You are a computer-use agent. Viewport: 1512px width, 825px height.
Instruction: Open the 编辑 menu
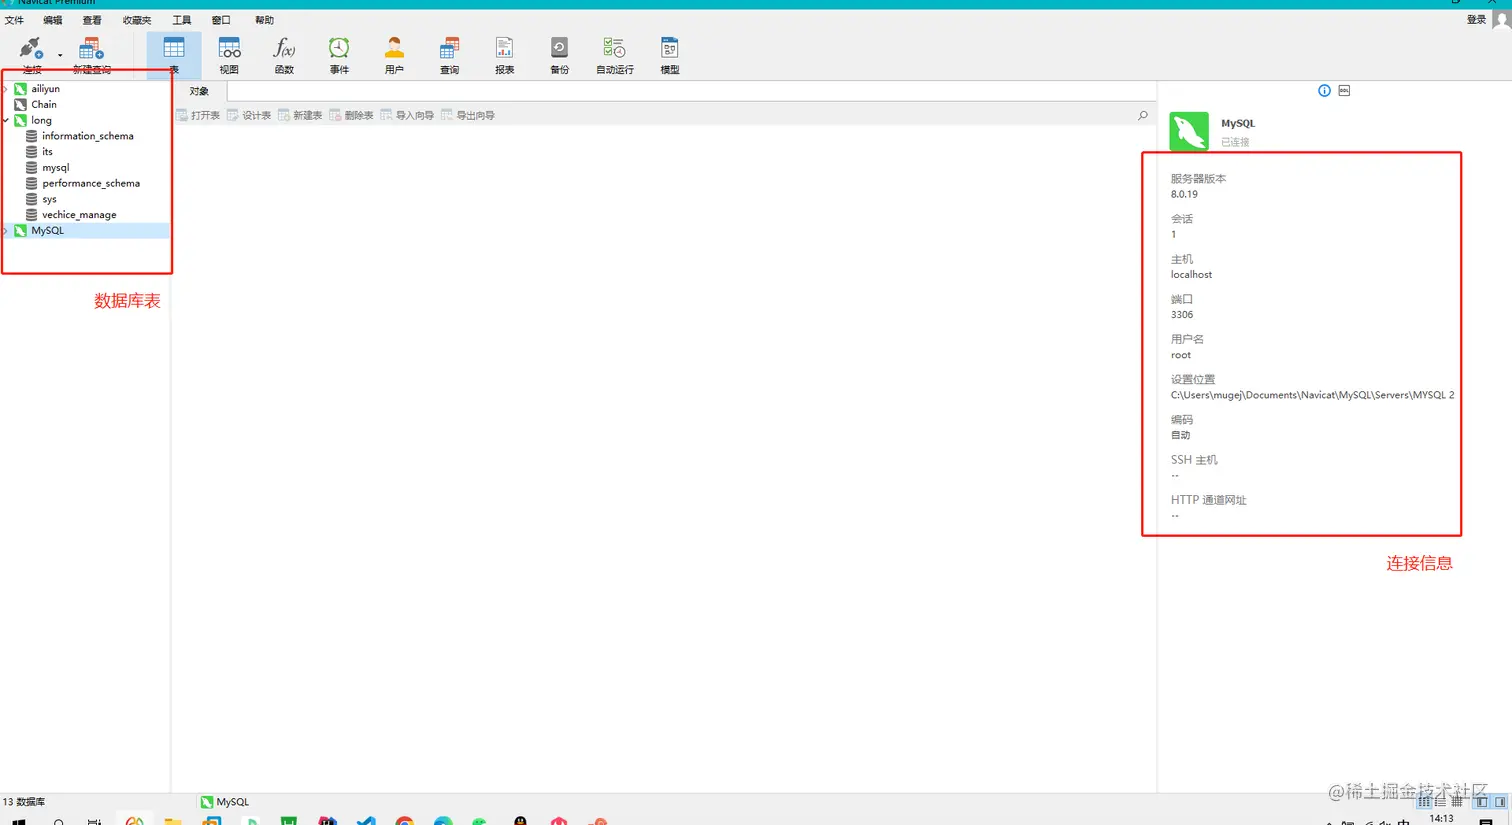click(52, 20)
